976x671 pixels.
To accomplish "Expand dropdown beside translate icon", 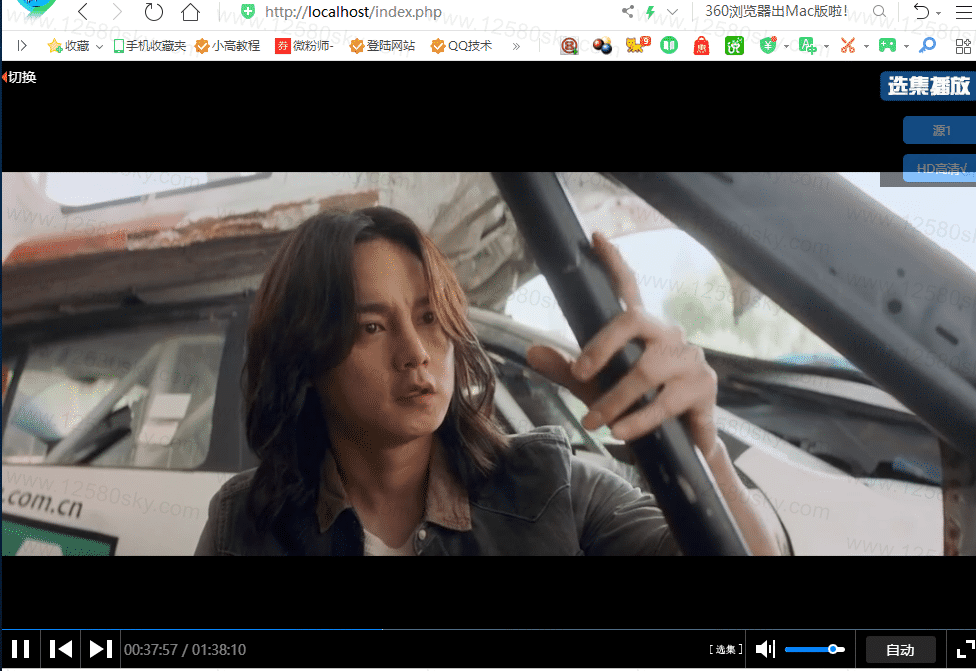I will [826, 47].
